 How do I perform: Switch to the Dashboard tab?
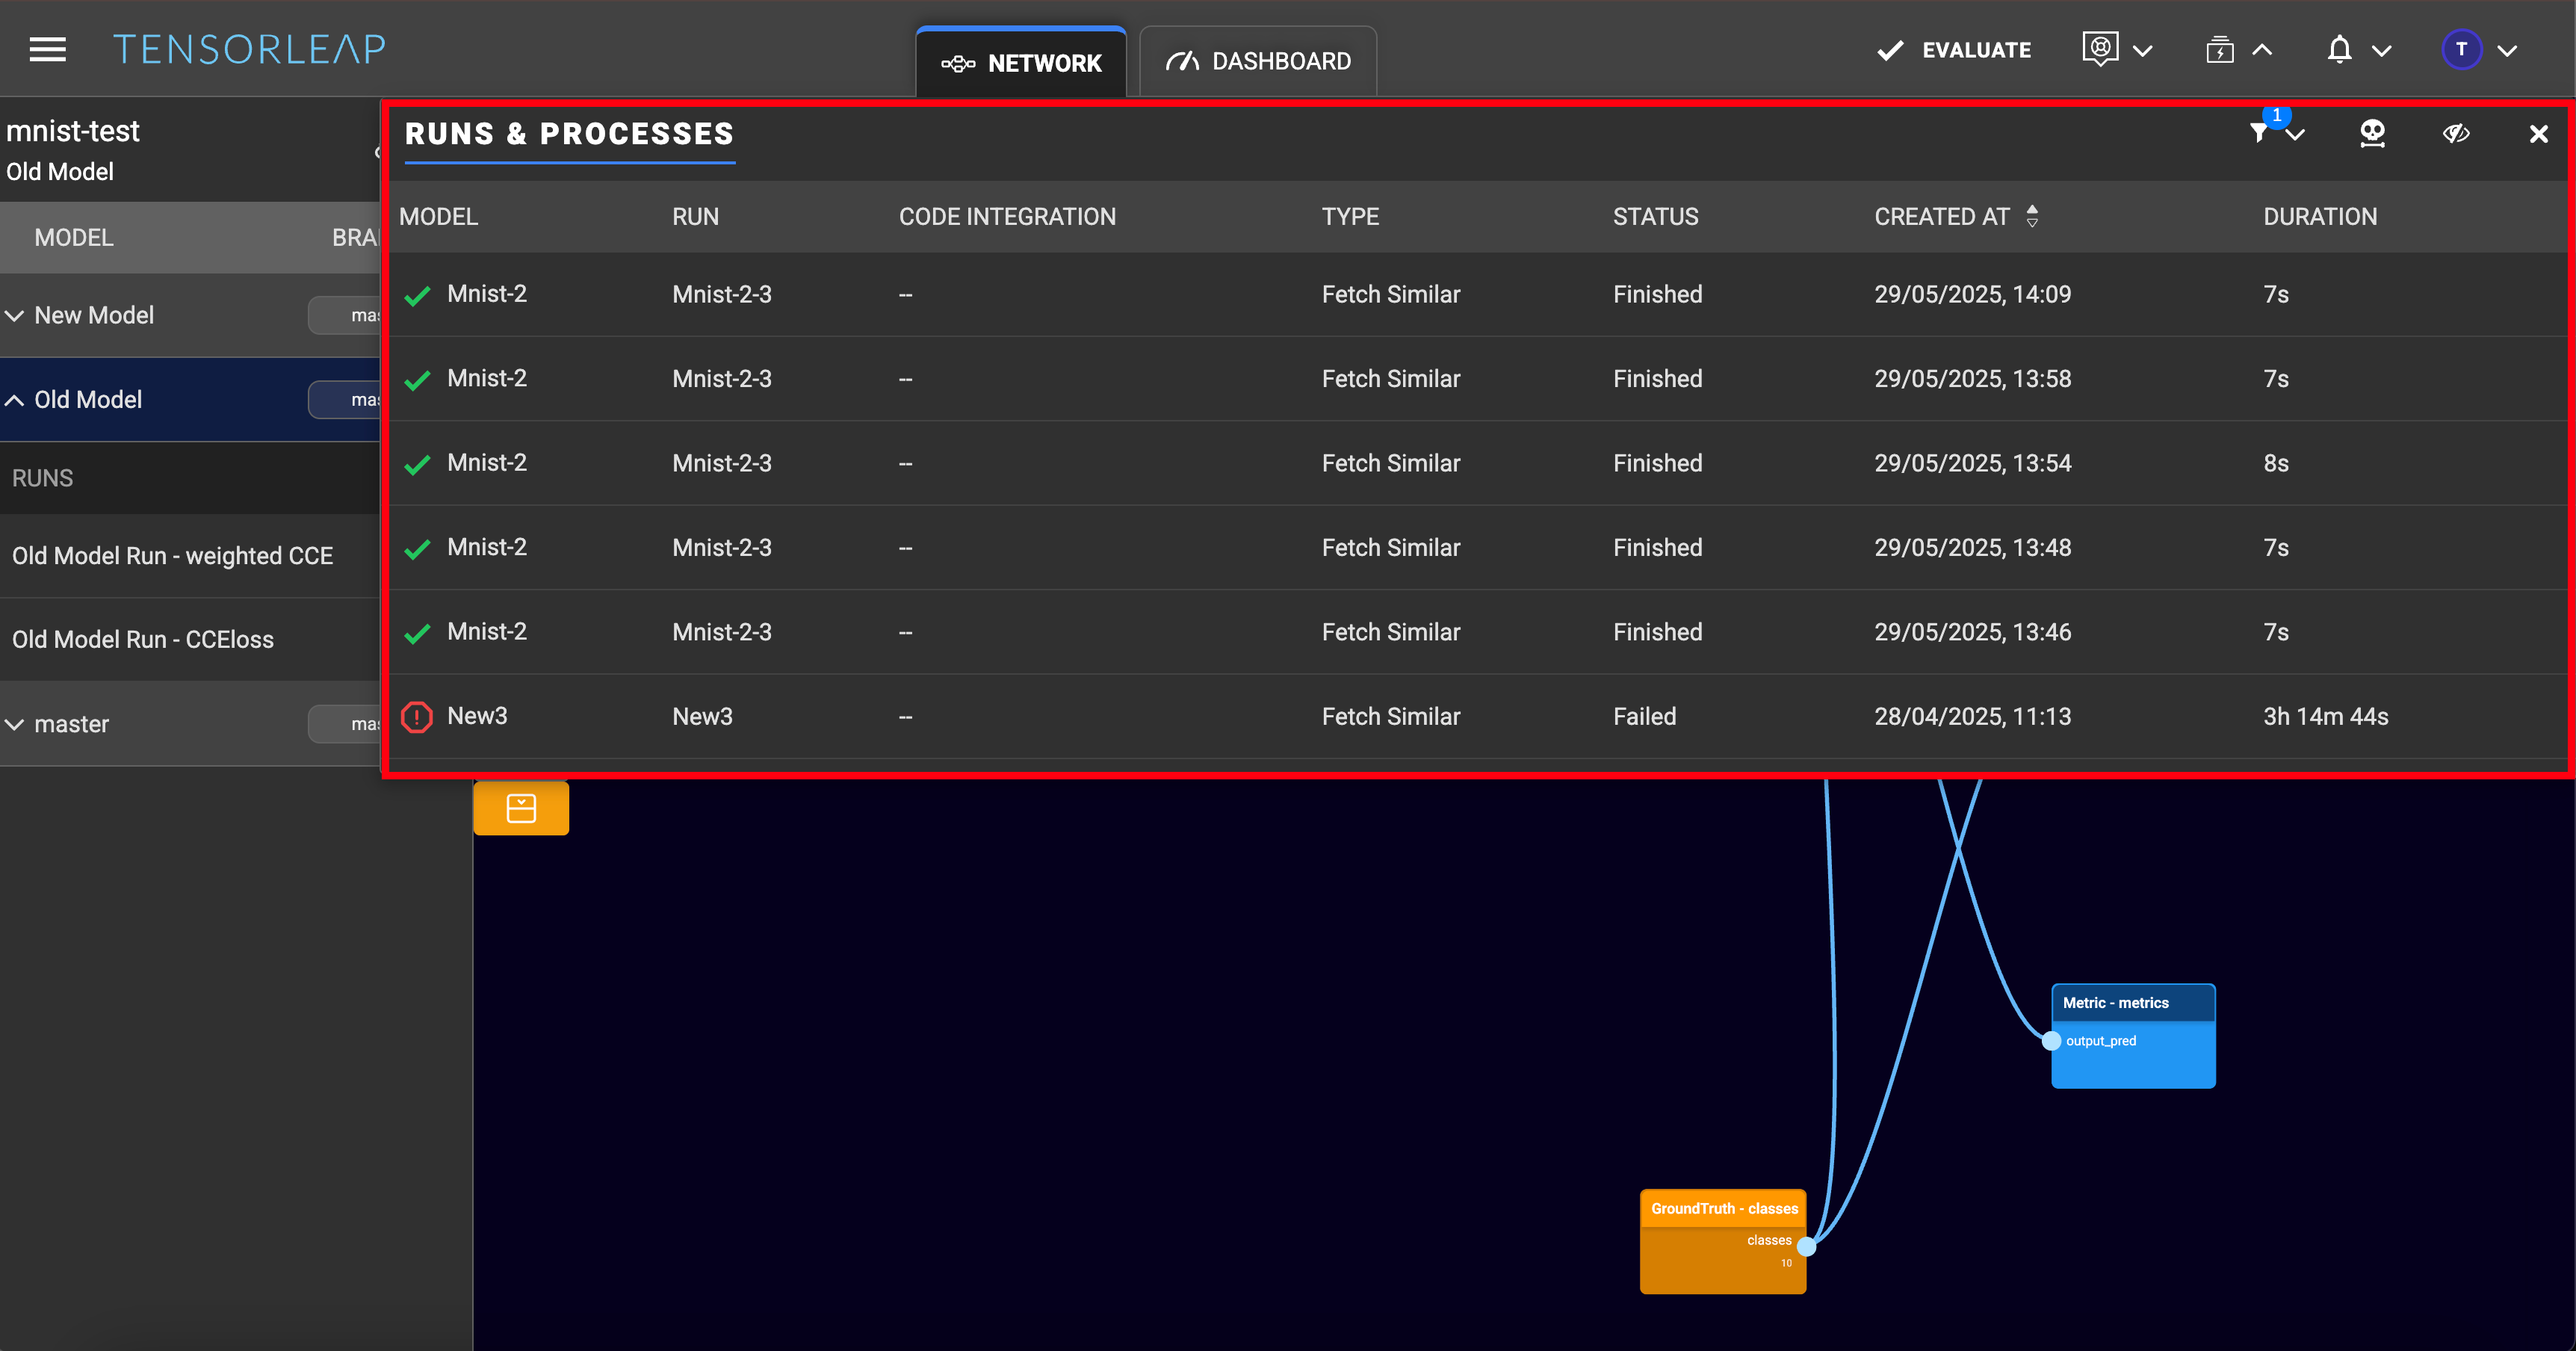[1258, 62]
